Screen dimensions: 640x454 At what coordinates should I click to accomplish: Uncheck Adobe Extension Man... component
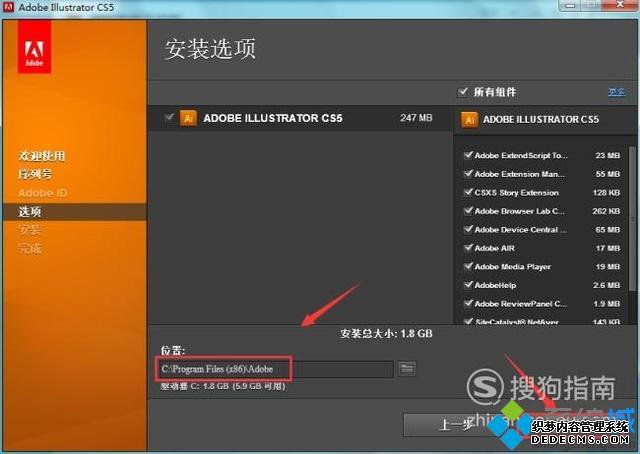point(468,174)
